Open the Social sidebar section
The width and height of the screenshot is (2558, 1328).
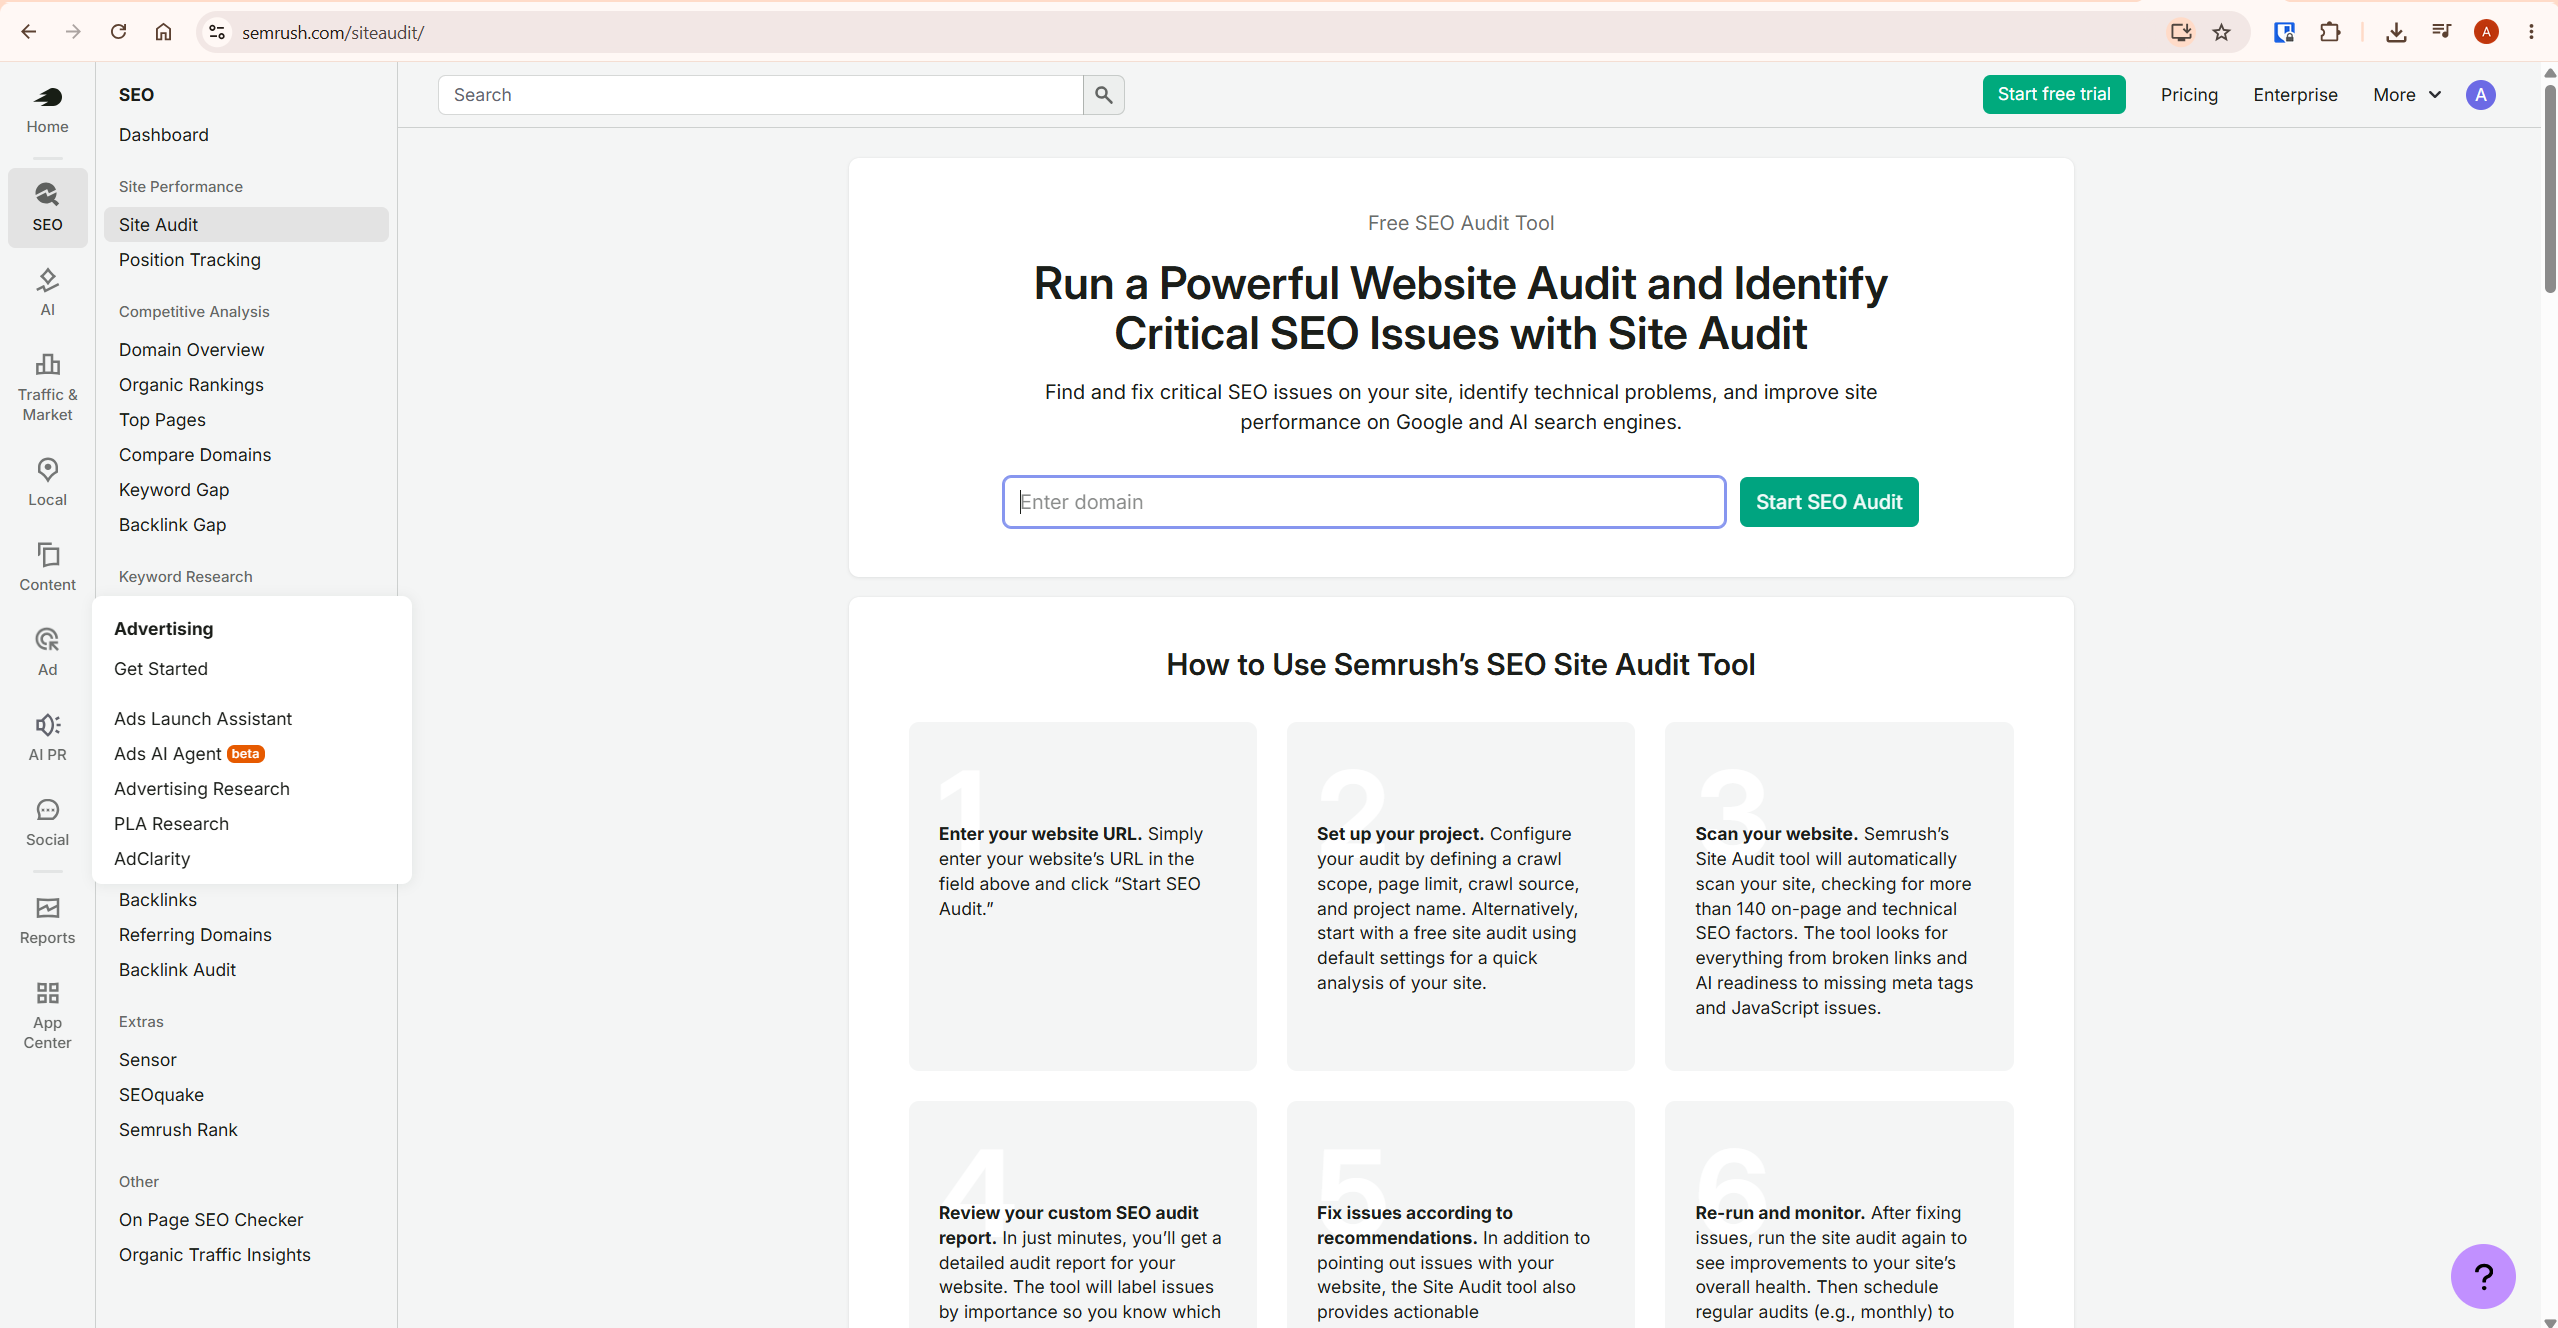point(47,822)
